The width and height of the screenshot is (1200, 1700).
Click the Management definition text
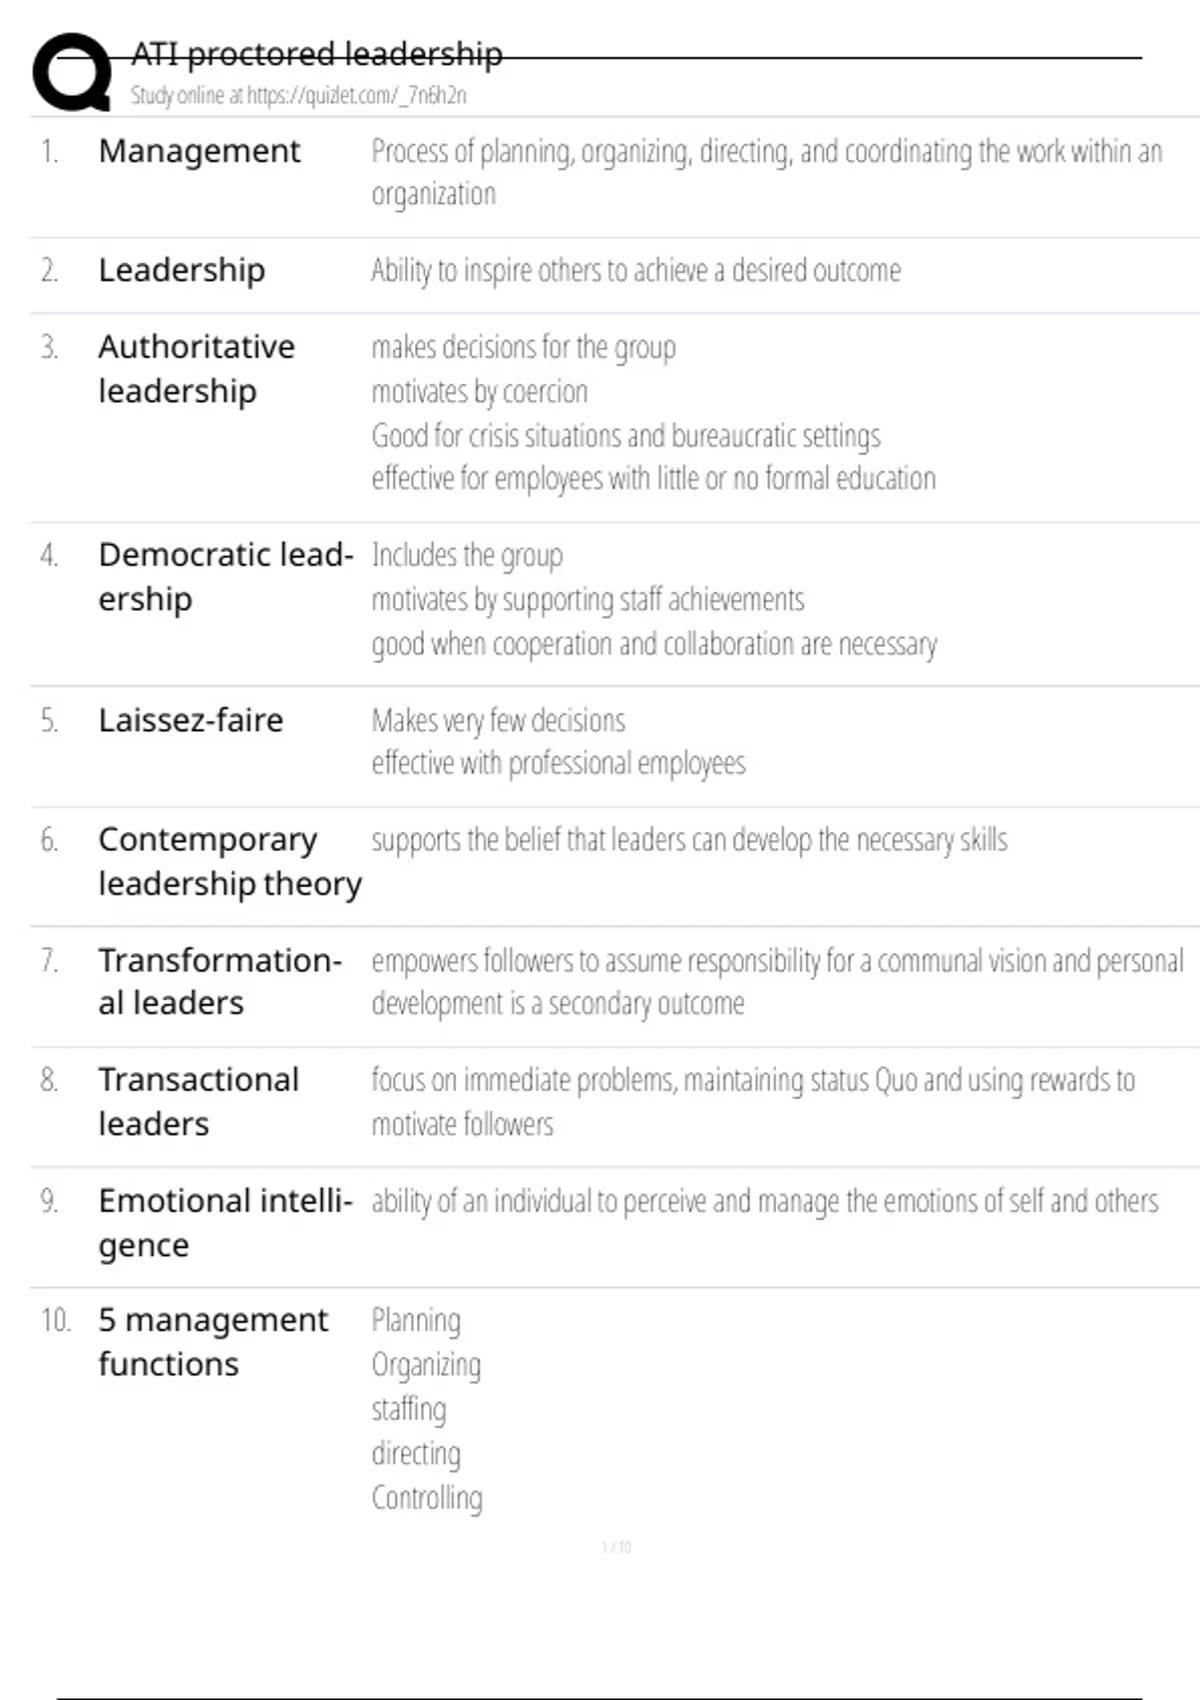coord(766,172)
